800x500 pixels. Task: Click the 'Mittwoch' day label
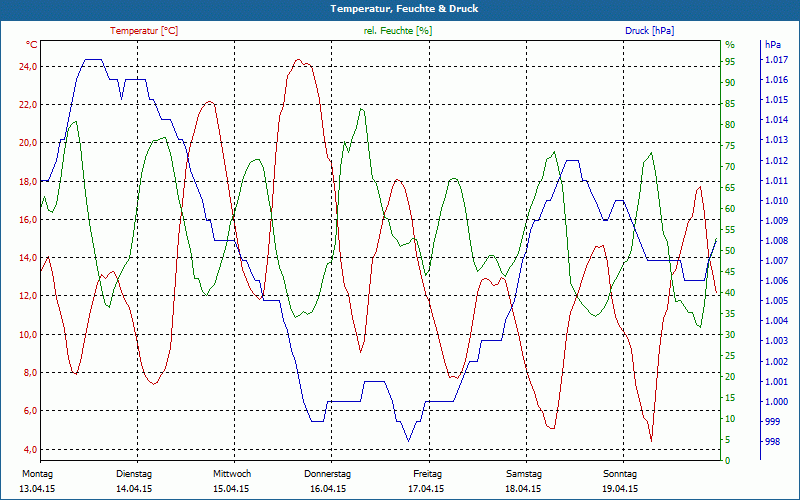pyautogui.click(x=232, y=473)
